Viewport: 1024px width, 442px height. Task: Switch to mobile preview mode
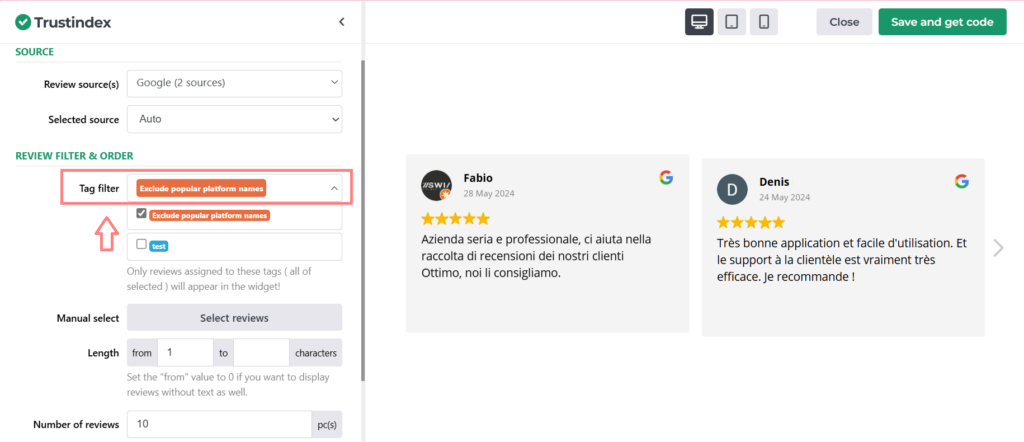coord(764,22)
